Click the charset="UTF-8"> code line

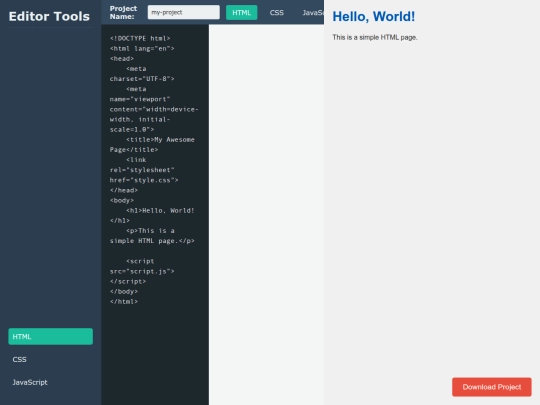[142, 79]
